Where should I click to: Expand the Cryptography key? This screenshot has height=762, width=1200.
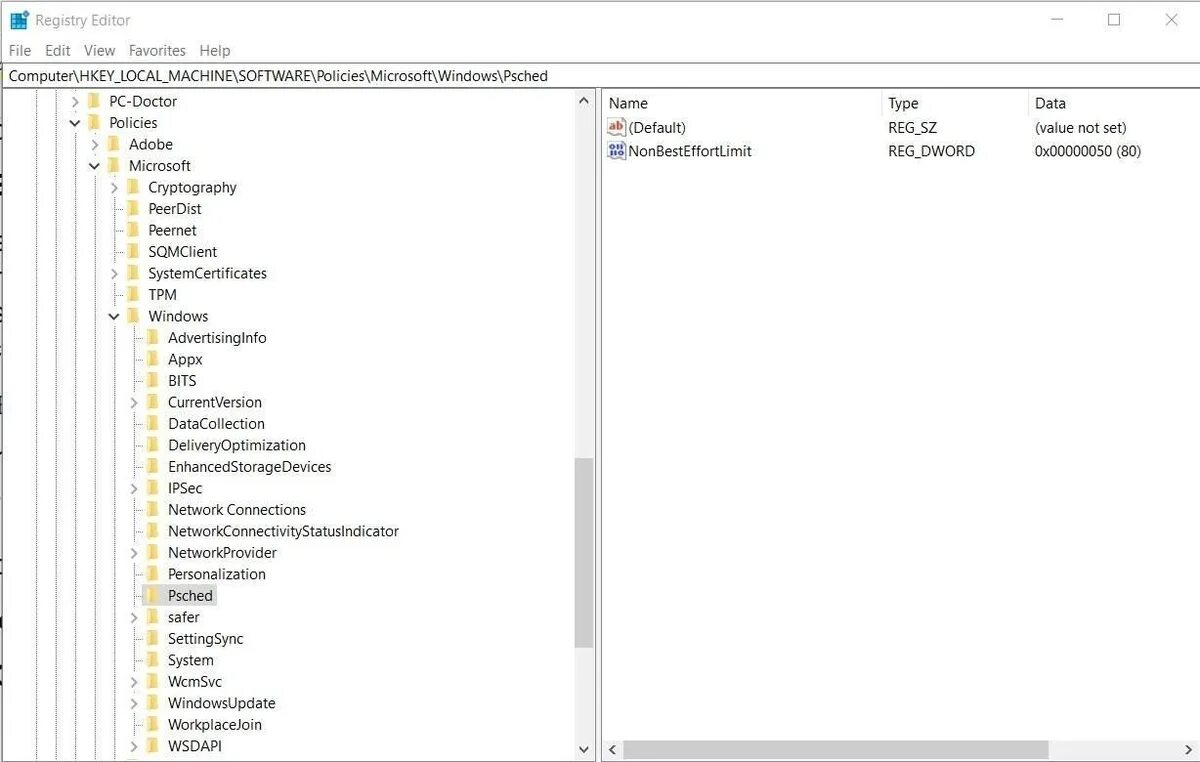[115, 188]
